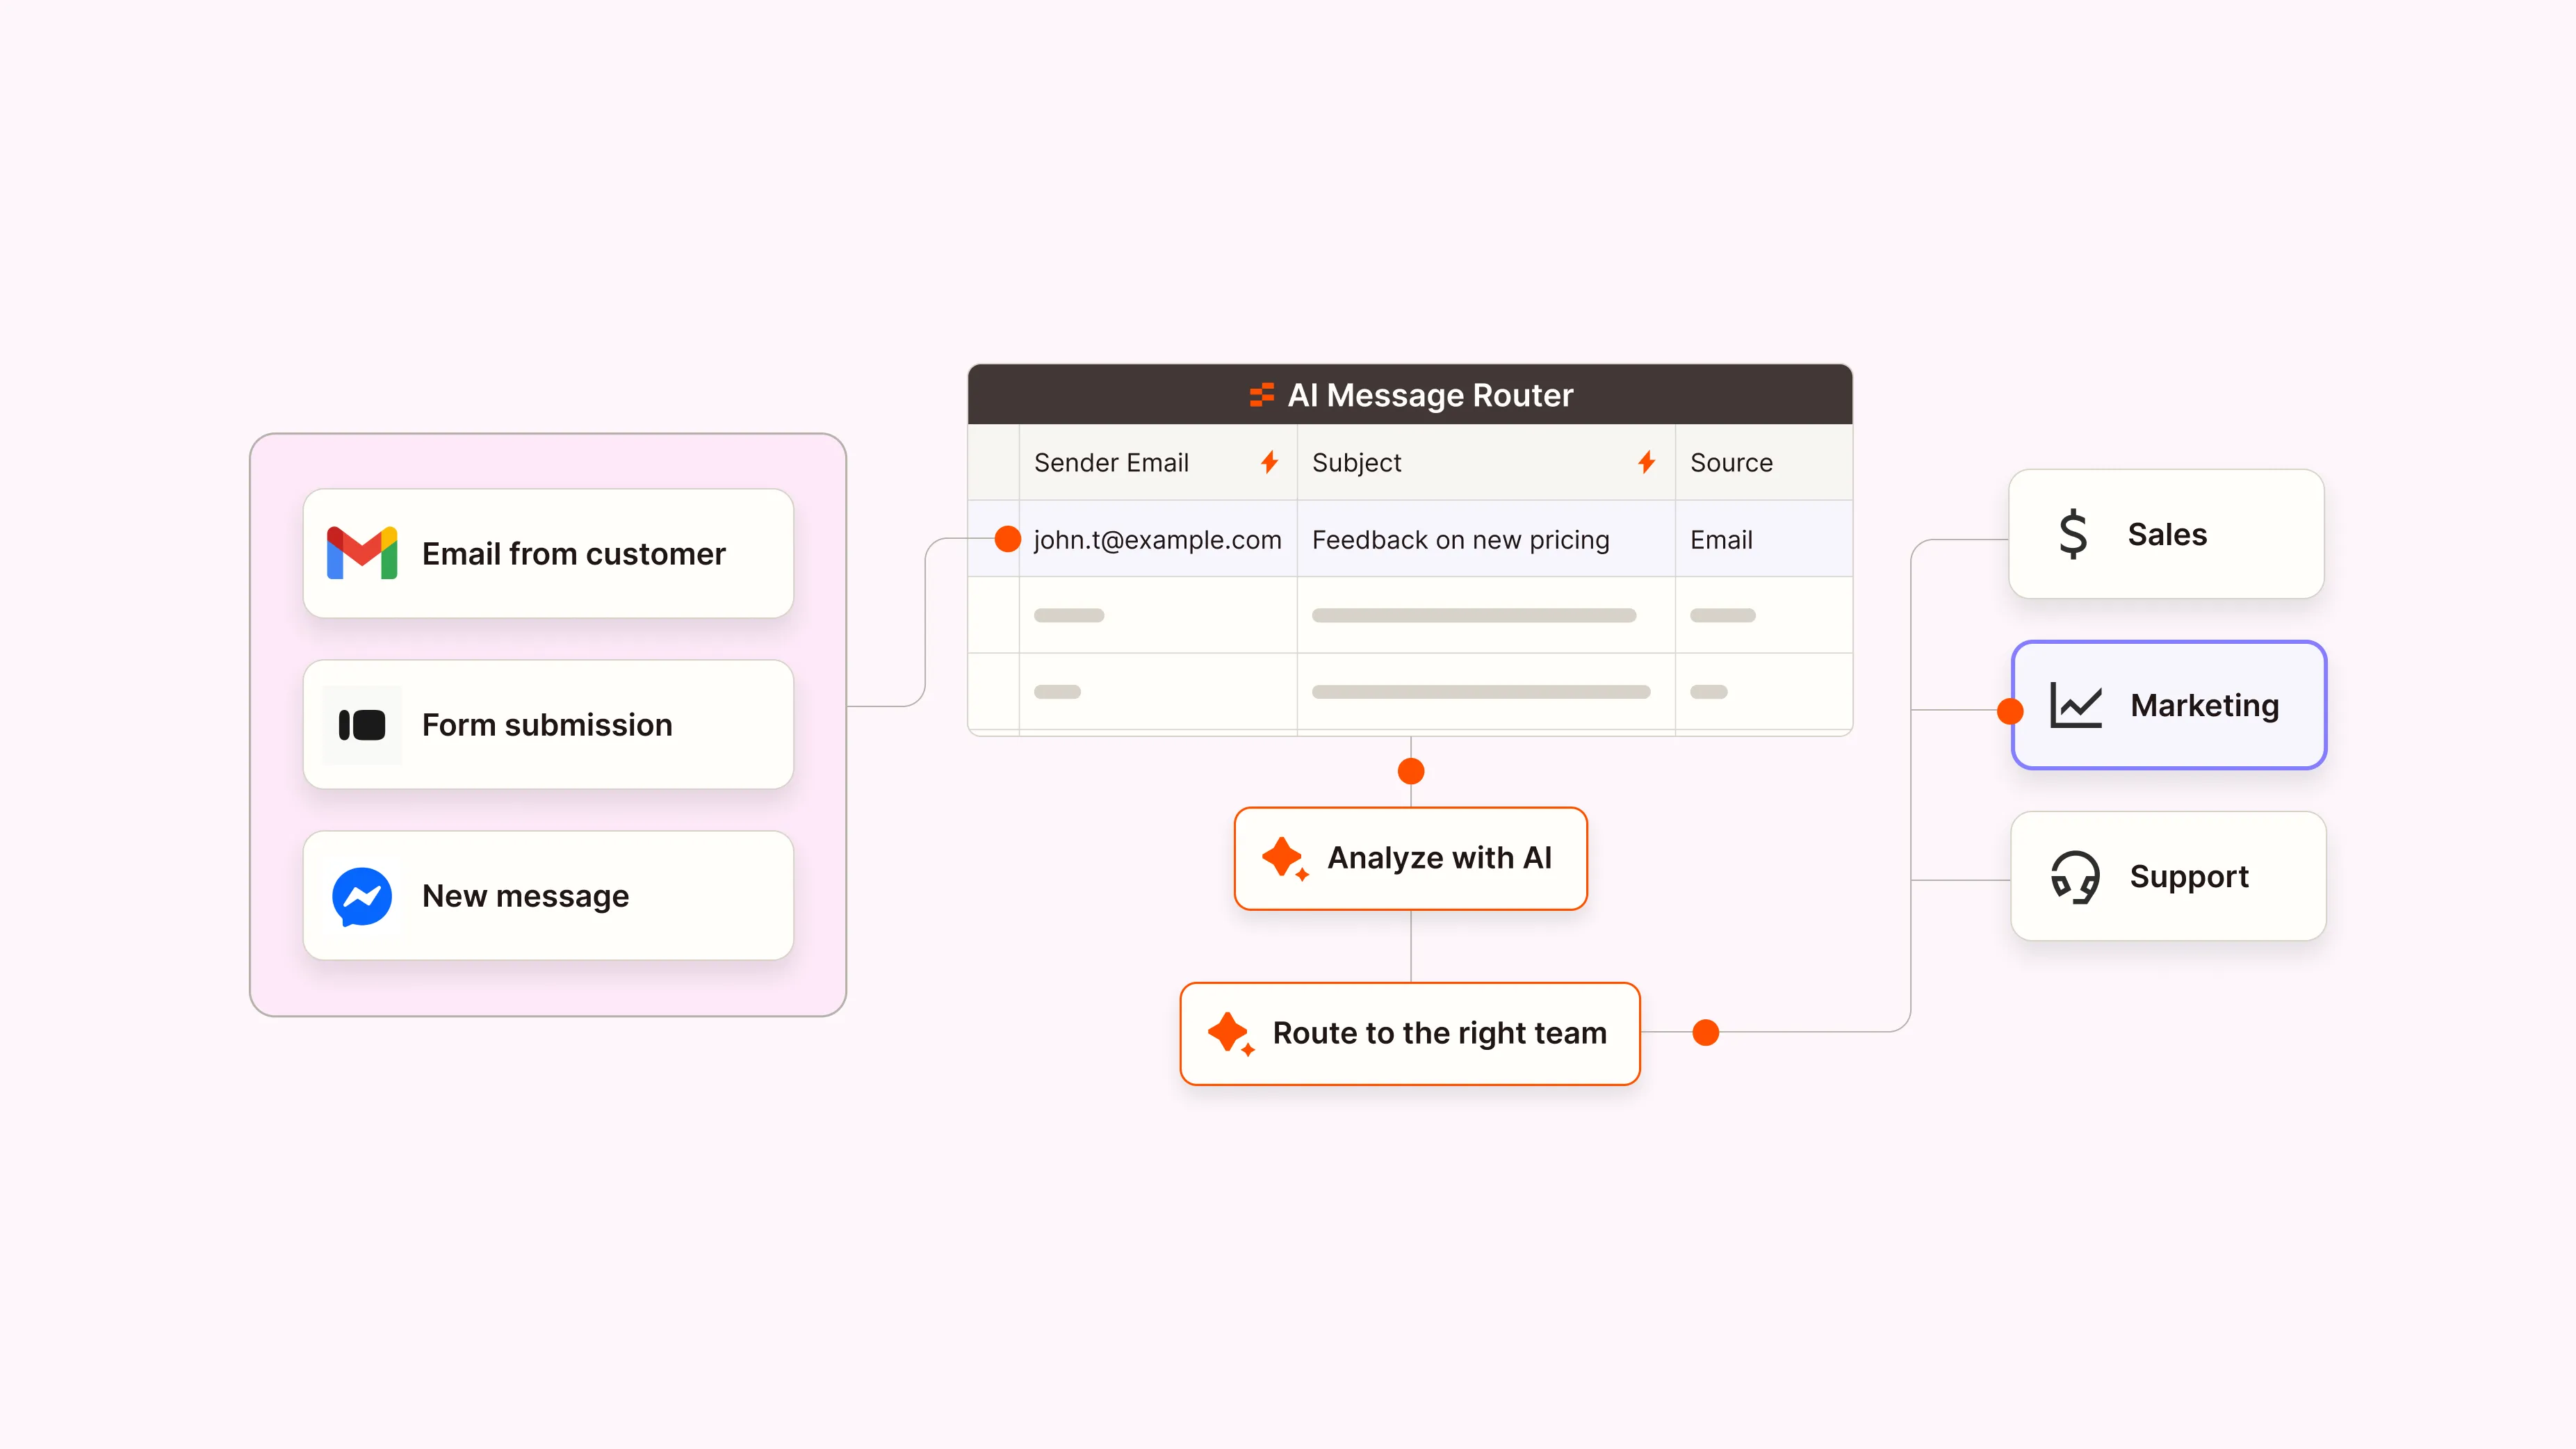Screen dimensions: 2576x1449
Task: Click the lightning bolt in Subject column
Action: pyautogui.click(x=1646, y=462)
